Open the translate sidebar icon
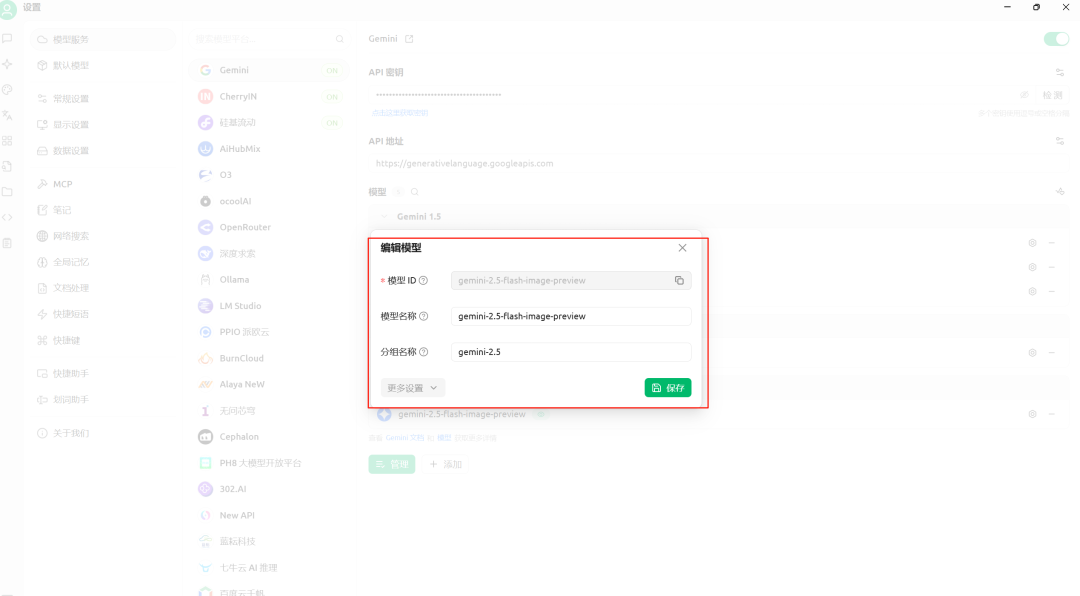This screenshot has height=596, width=1080. point(8,115)
